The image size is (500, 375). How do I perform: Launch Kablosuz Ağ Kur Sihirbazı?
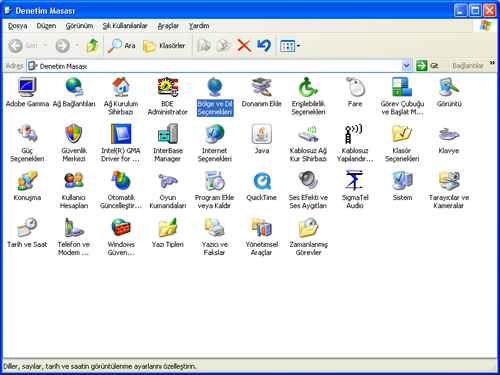(308, 143)
